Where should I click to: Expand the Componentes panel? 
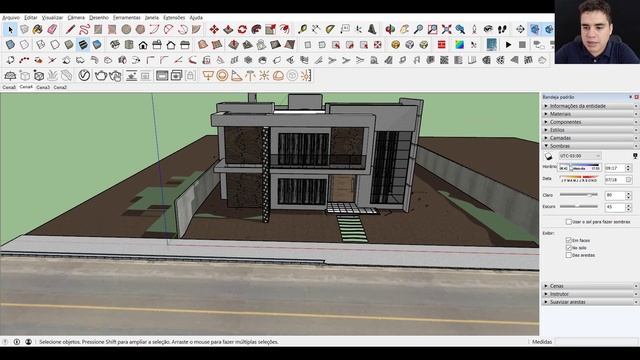[x=590, y=122]
